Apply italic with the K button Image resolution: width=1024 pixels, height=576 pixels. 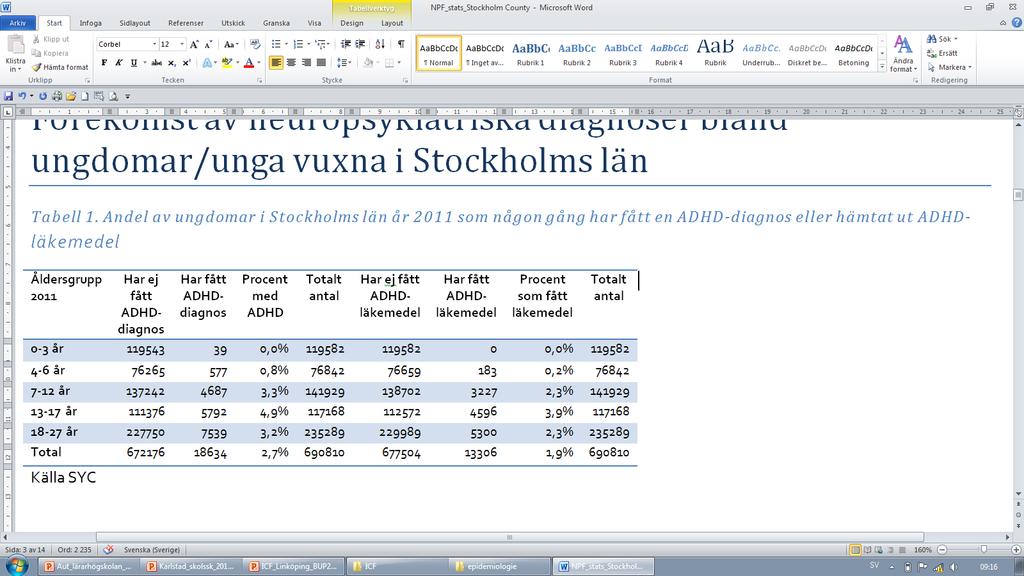[118, 63]
